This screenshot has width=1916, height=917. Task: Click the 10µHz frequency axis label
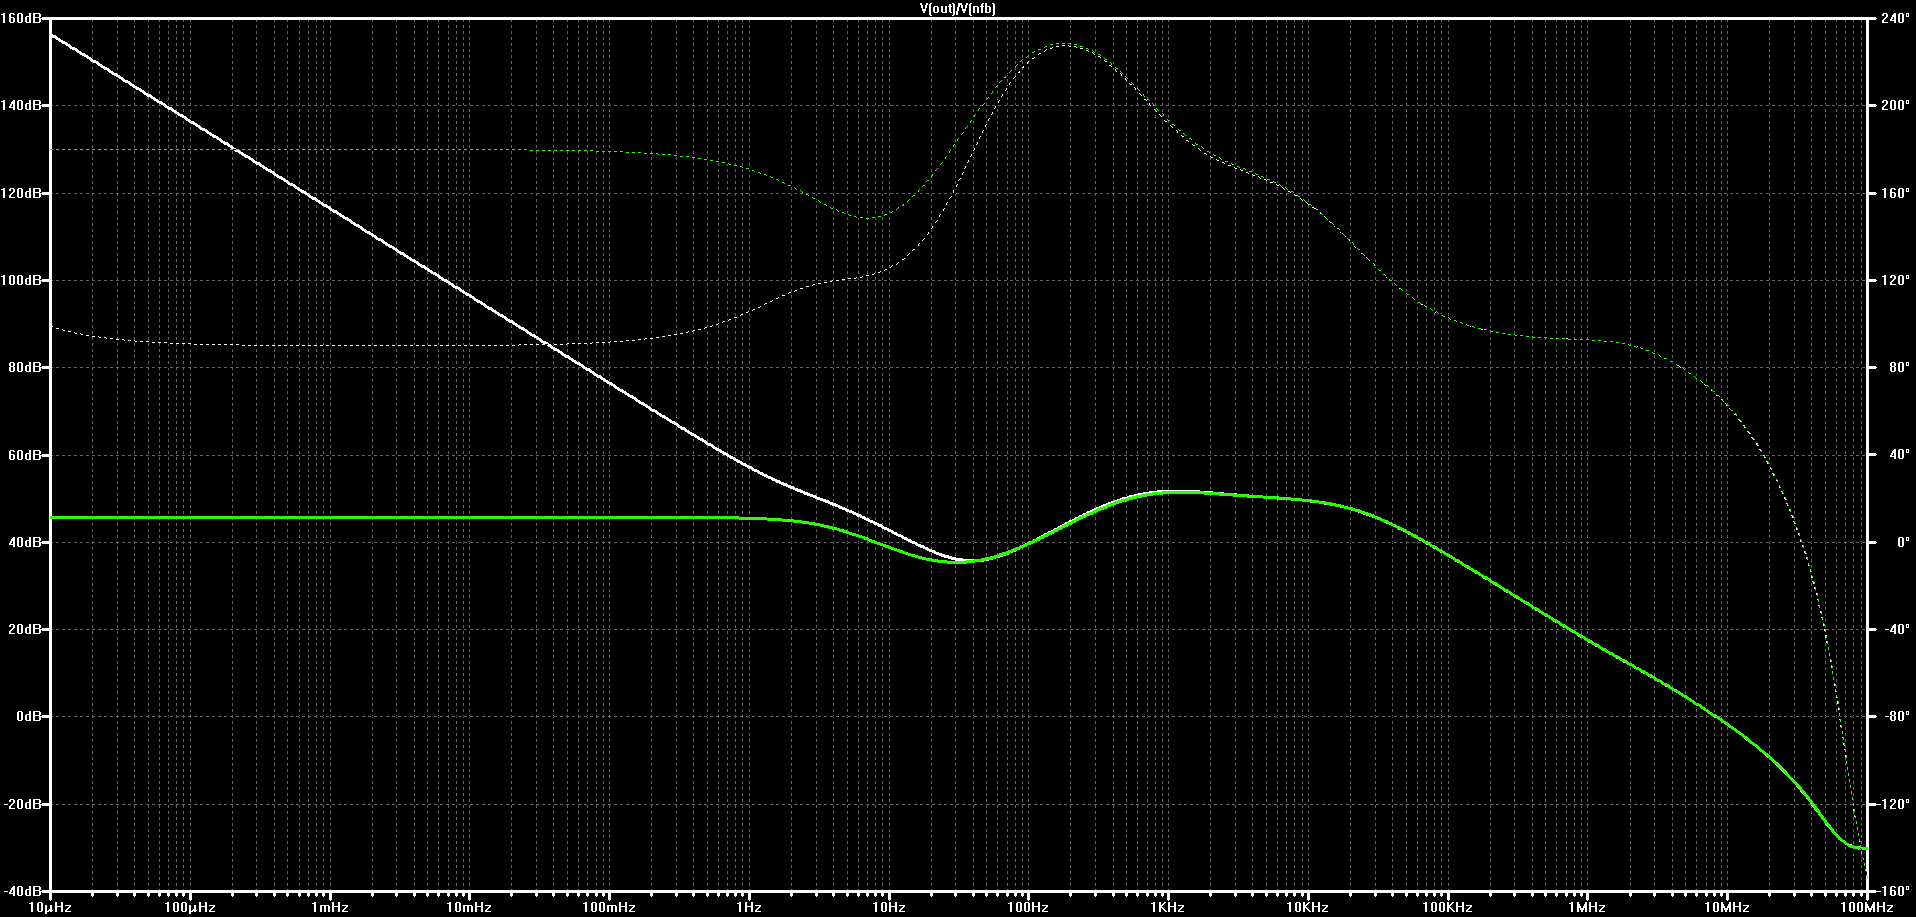click(x=50, y=908)
